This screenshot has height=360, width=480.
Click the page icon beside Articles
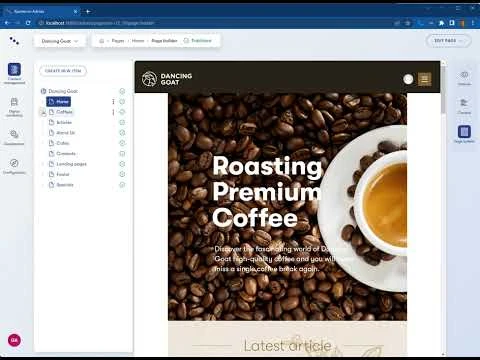[51, 122]
